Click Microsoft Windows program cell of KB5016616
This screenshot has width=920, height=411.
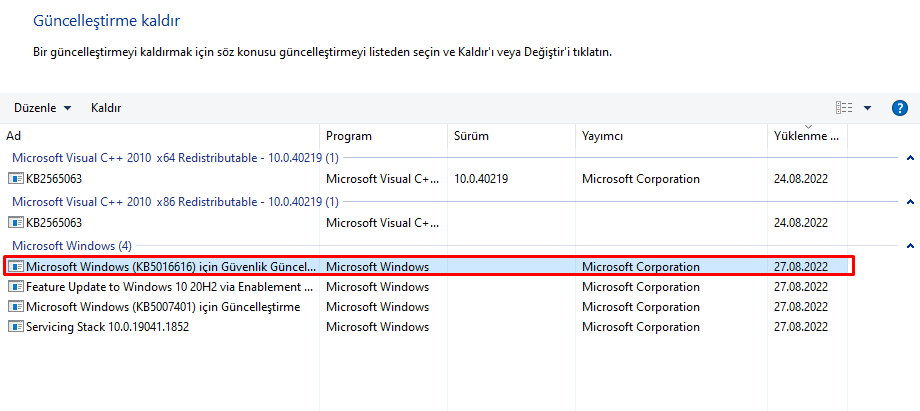tap(377, 267)
